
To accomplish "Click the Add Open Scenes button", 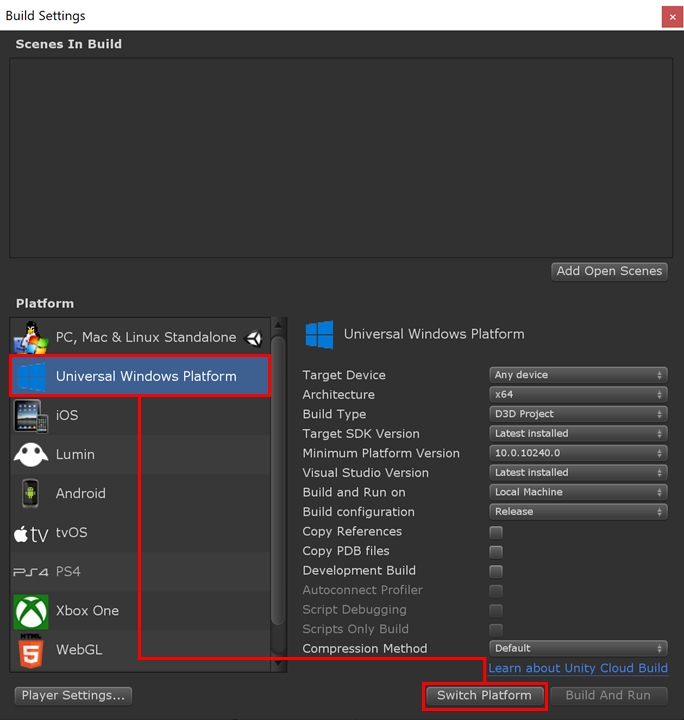I will click(609, 271).
